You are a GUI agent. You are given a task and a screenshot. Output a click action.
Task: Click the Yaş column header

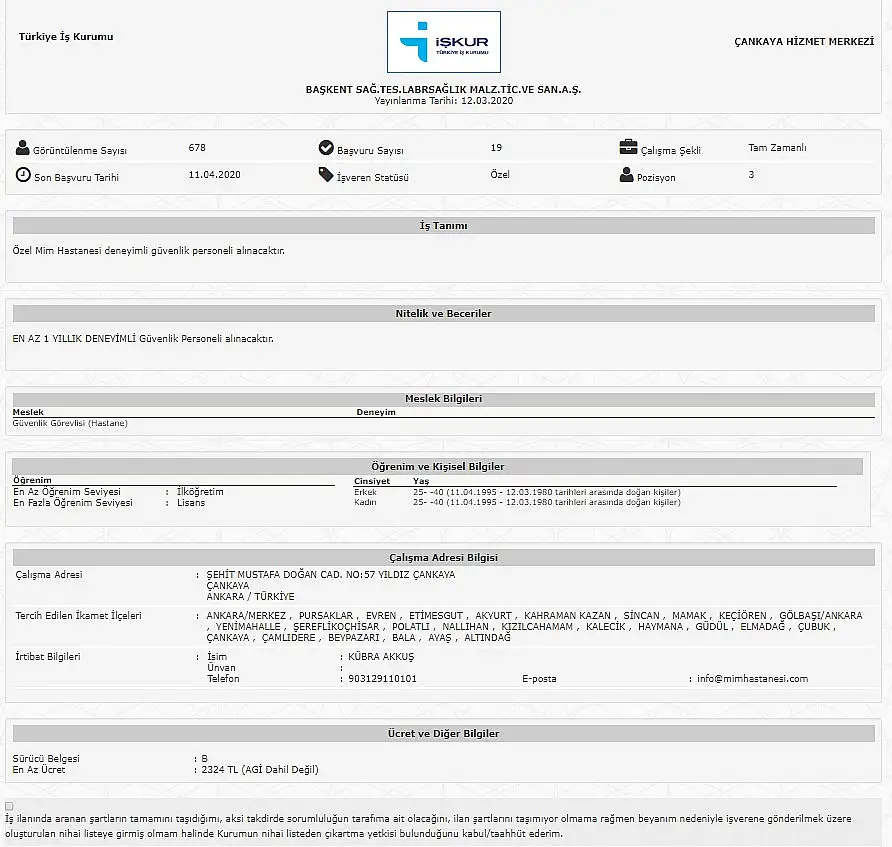point(421,481)
